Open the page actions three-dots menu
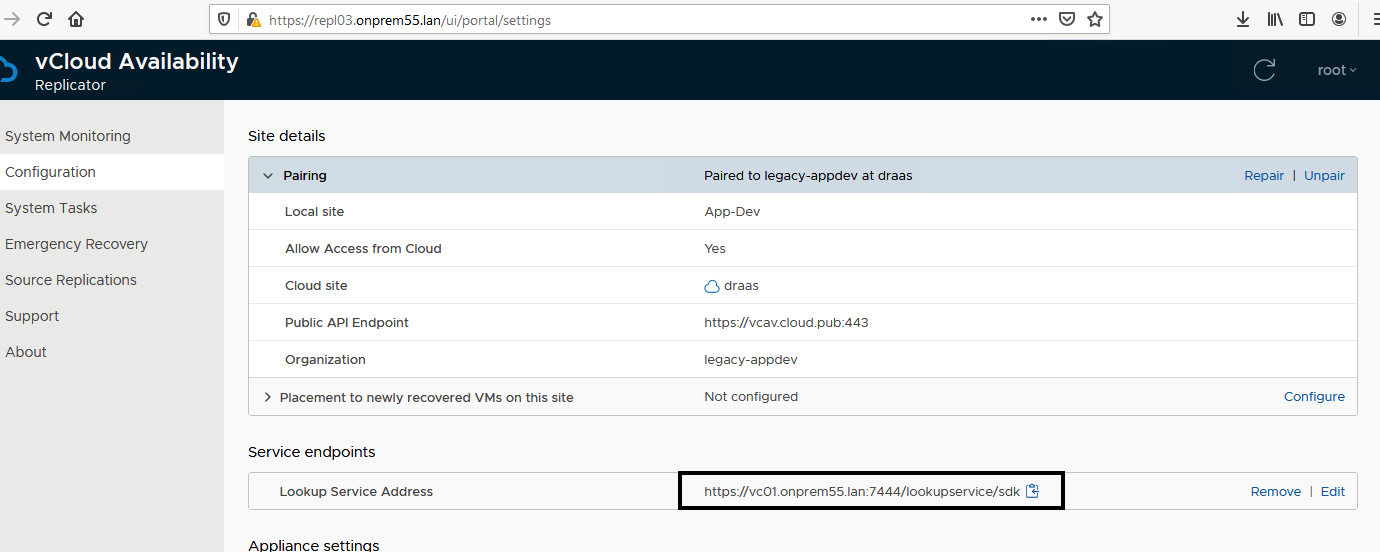The image size is (1380, 552). (1039, 19)
